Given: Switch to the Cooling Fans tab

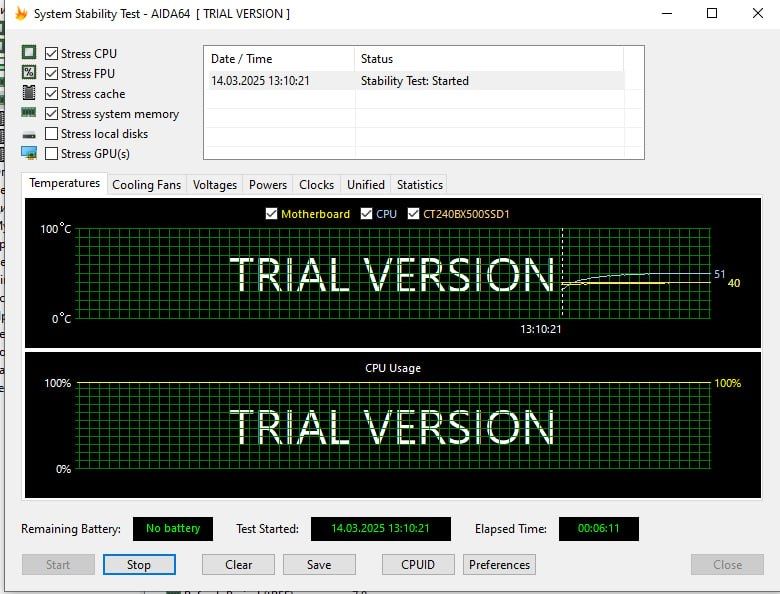Looking at the screenshot, I should click(x=146, y=185).
